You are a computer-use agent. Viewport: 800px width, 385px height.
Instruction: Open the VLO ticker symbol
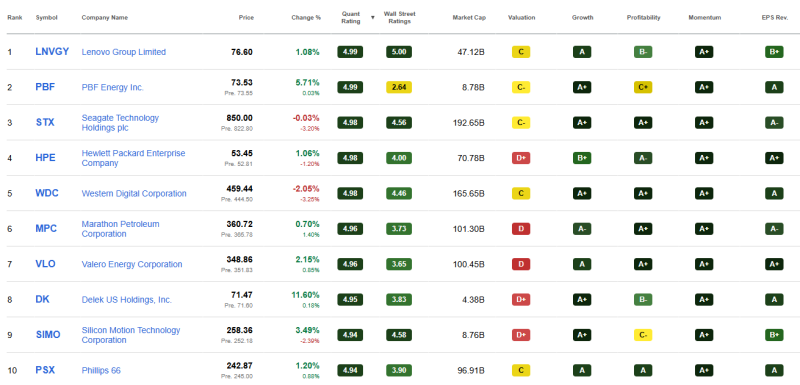pyautogui.click(x=45, y=264)
